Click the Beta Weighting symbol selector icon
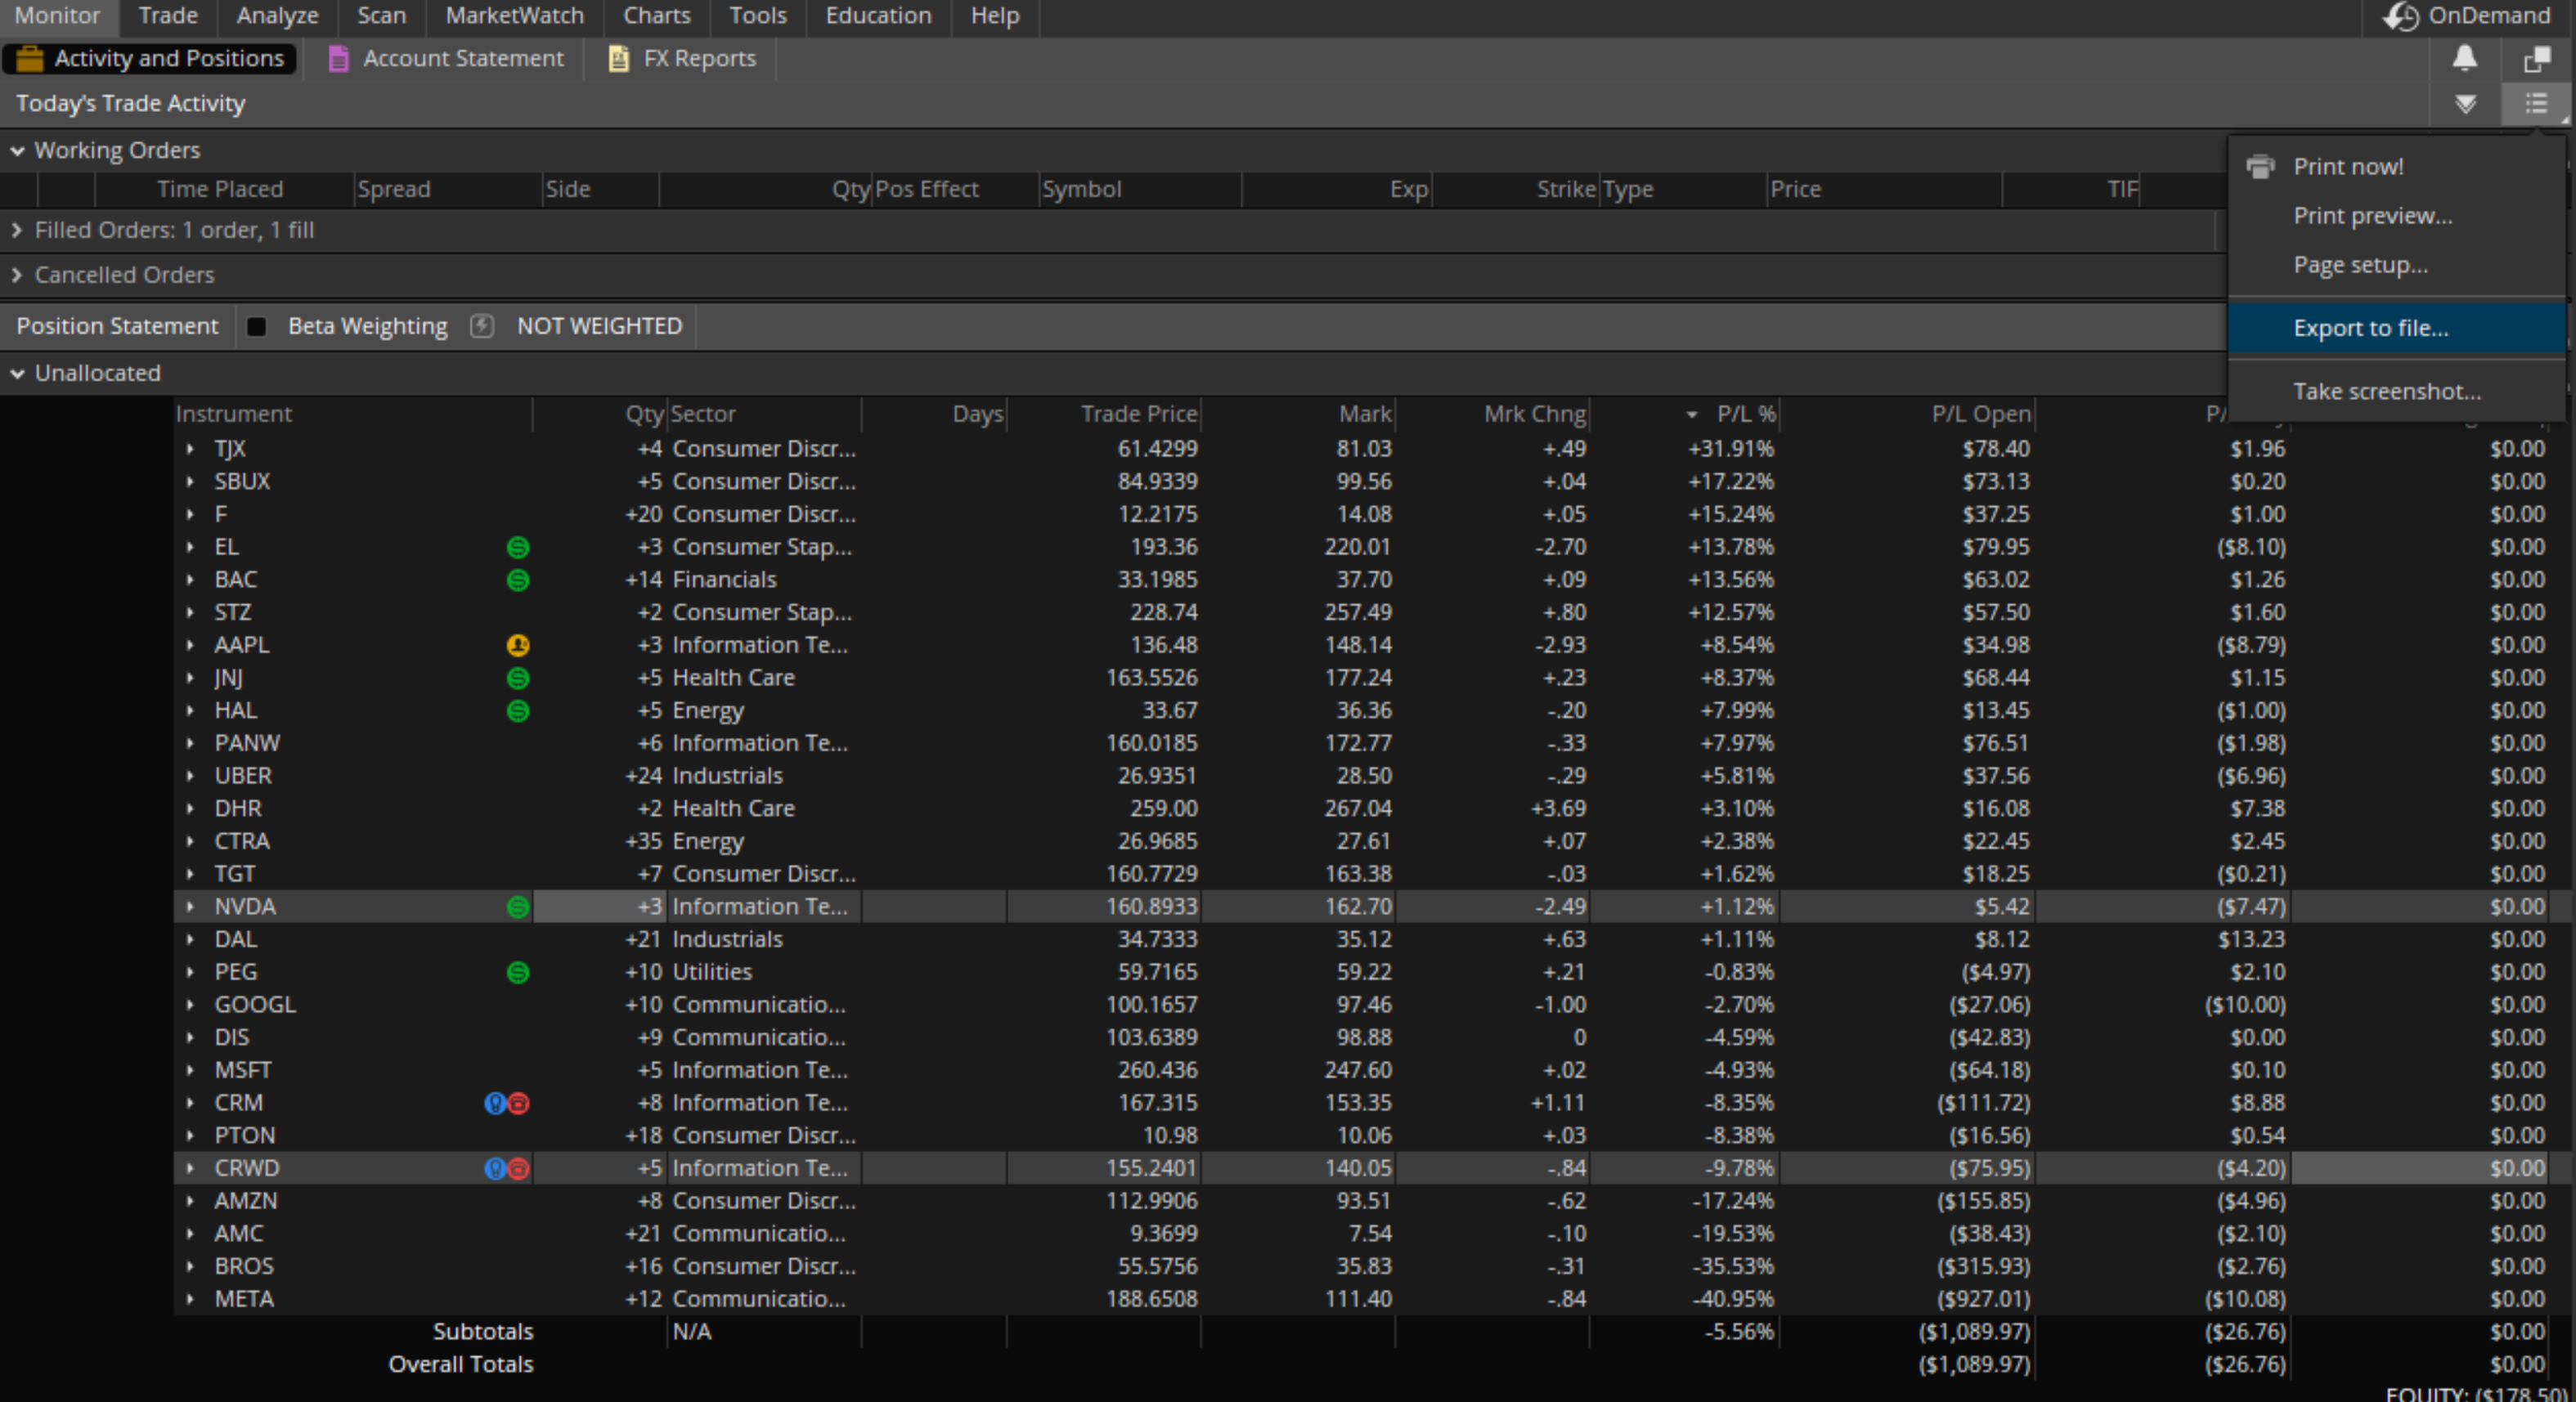This screenshot has width=2576, height=1402. [x=482, y=326]
